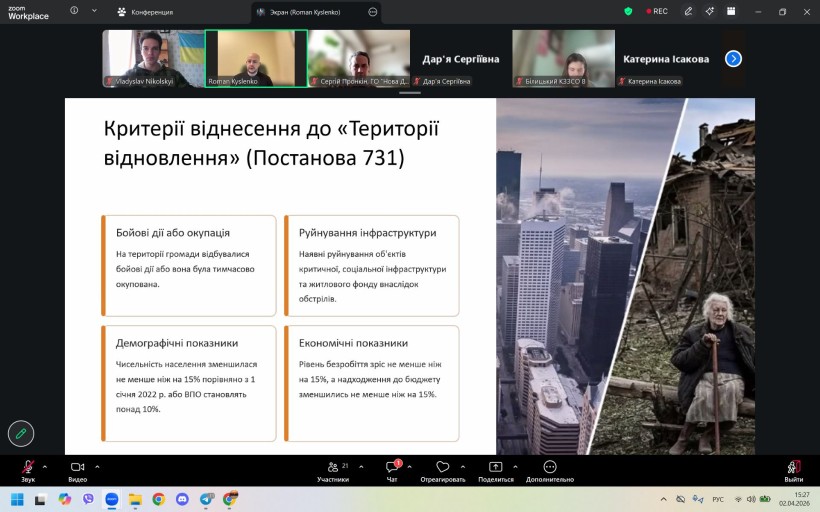Expand the arrow next to Участники

point(361,467)
